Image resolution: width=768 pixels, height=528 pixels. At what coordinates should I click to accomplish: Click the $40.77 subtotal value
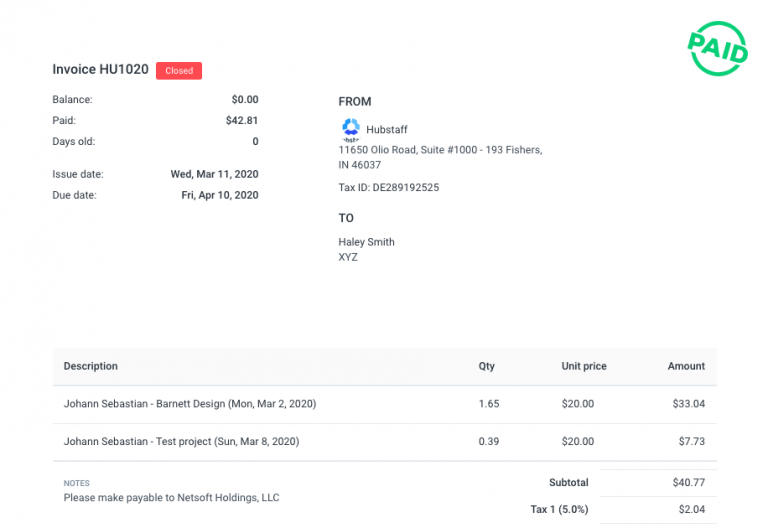[689, 482]
